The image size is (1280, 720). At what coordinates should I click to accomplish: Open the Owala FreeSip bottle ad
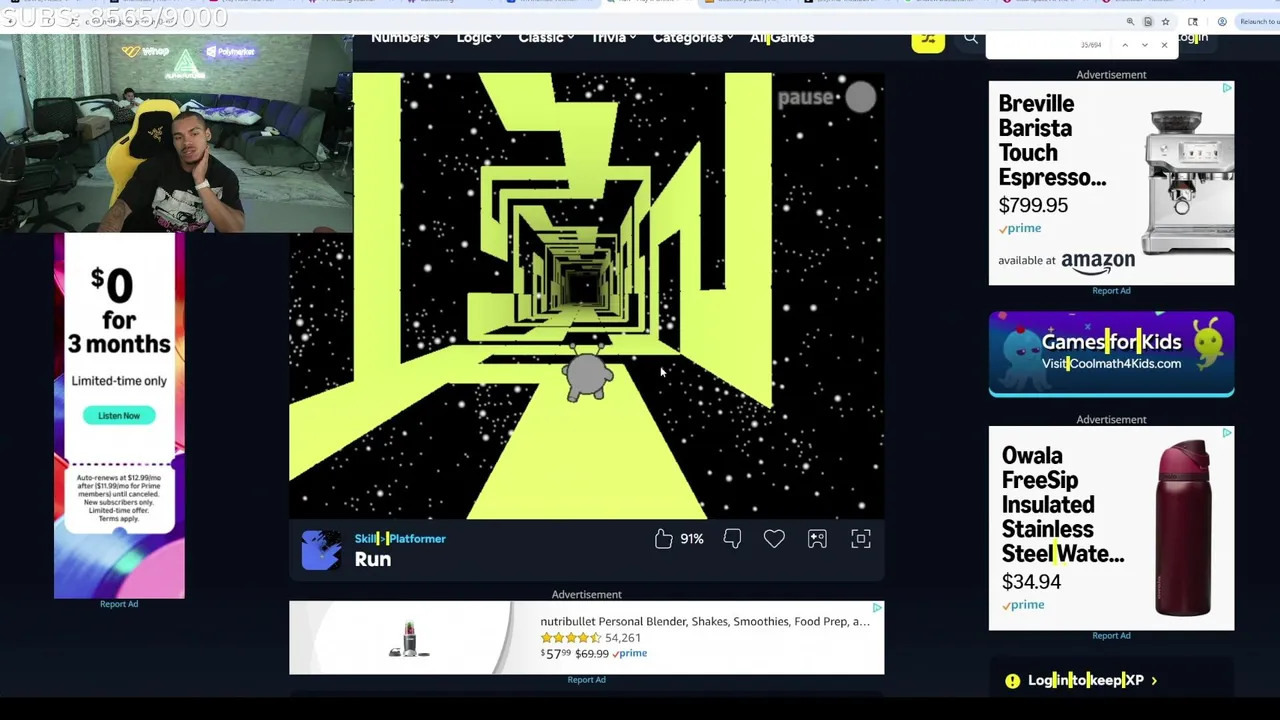point(1111,528)
